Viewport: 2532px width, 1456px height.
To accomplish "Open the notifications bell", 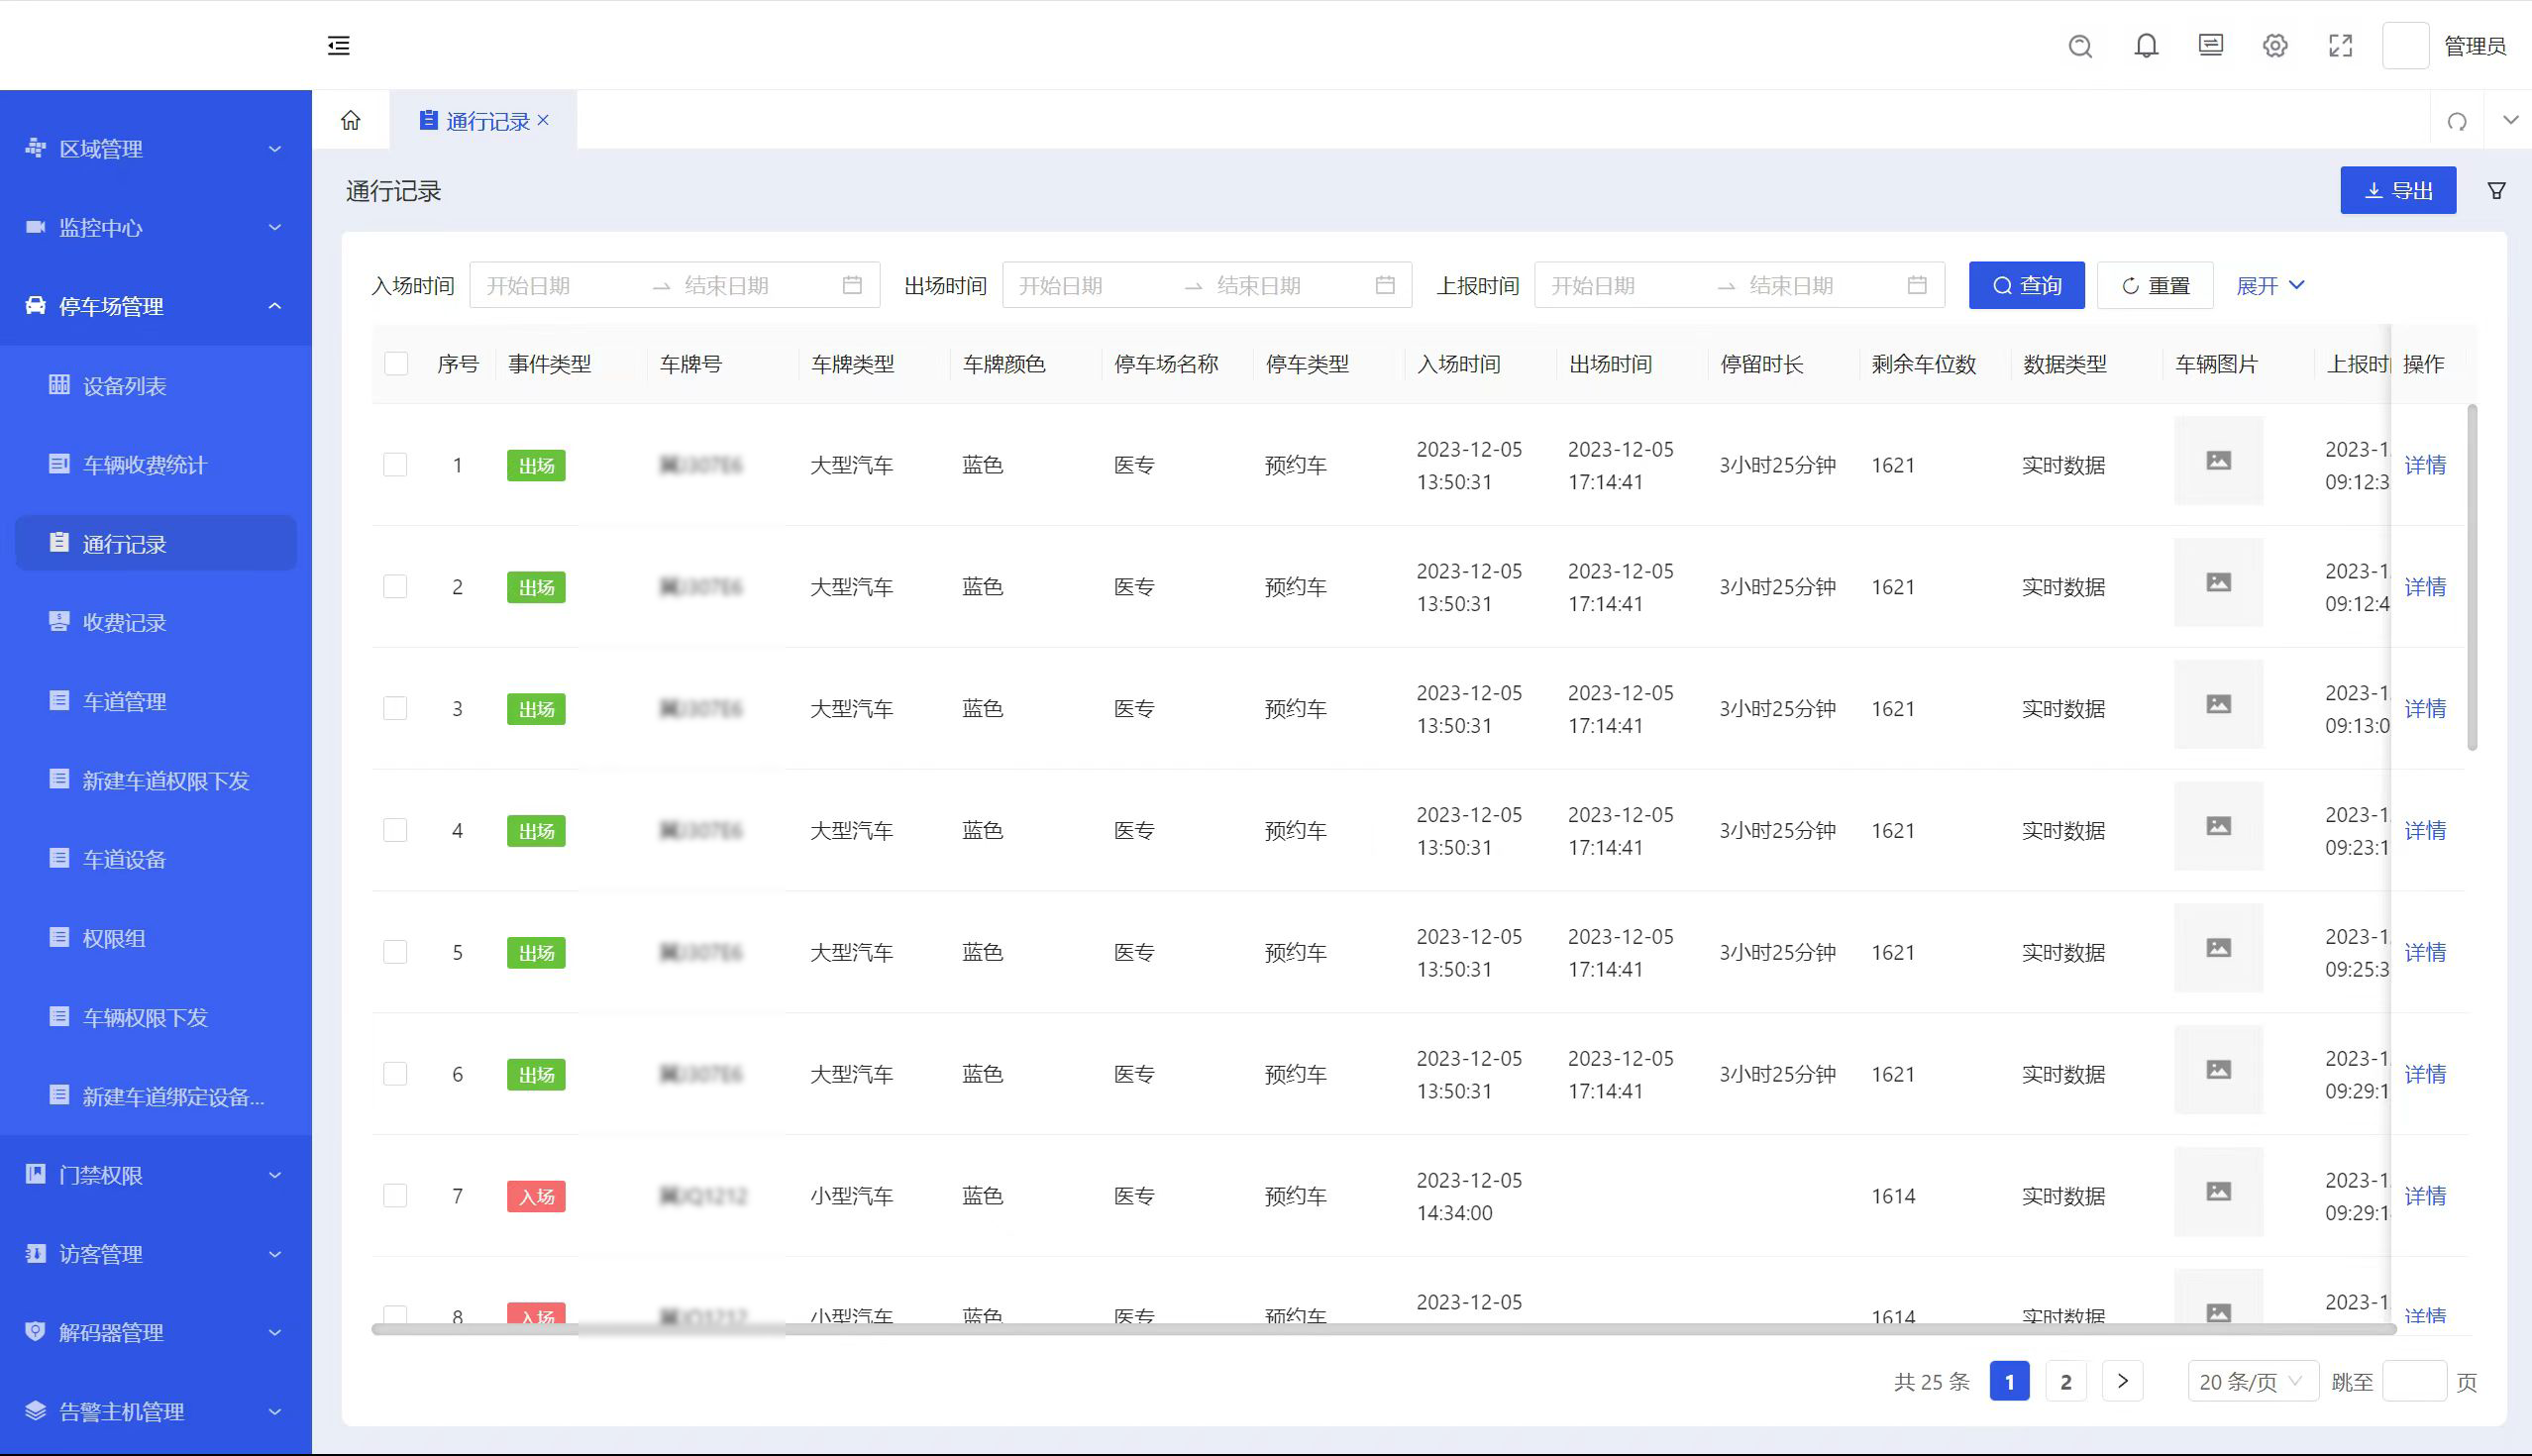I will pos(2146,46).
